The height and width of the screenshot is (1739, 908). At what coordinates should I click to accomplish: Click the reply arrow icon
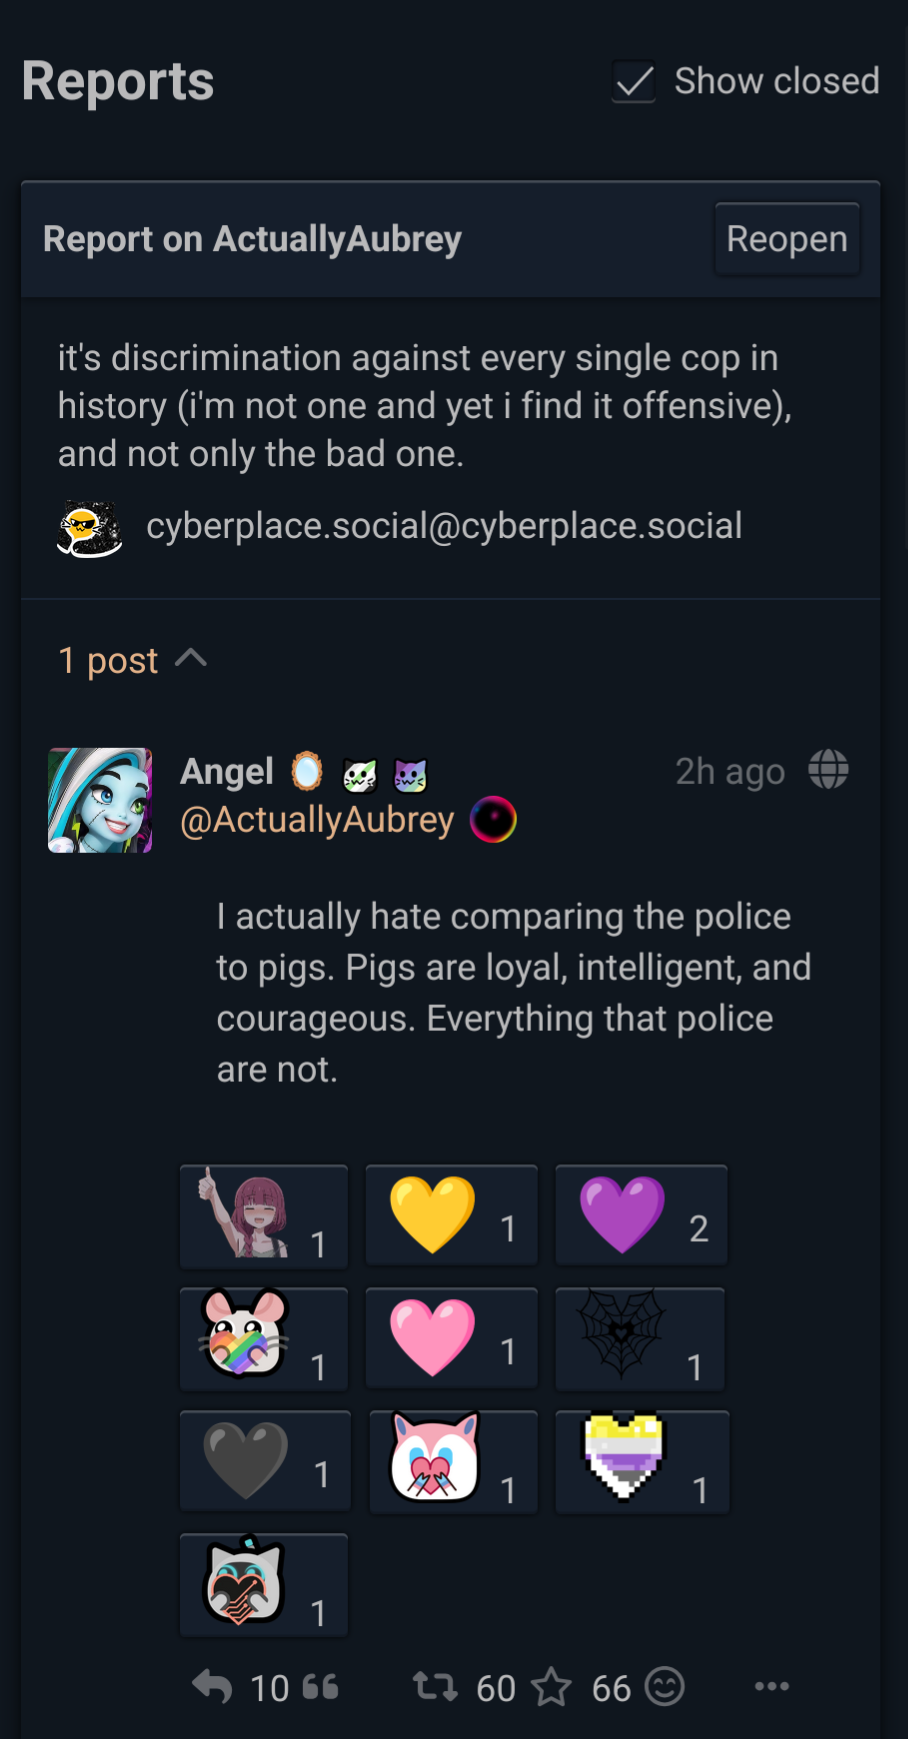(x=212, y=1687)
